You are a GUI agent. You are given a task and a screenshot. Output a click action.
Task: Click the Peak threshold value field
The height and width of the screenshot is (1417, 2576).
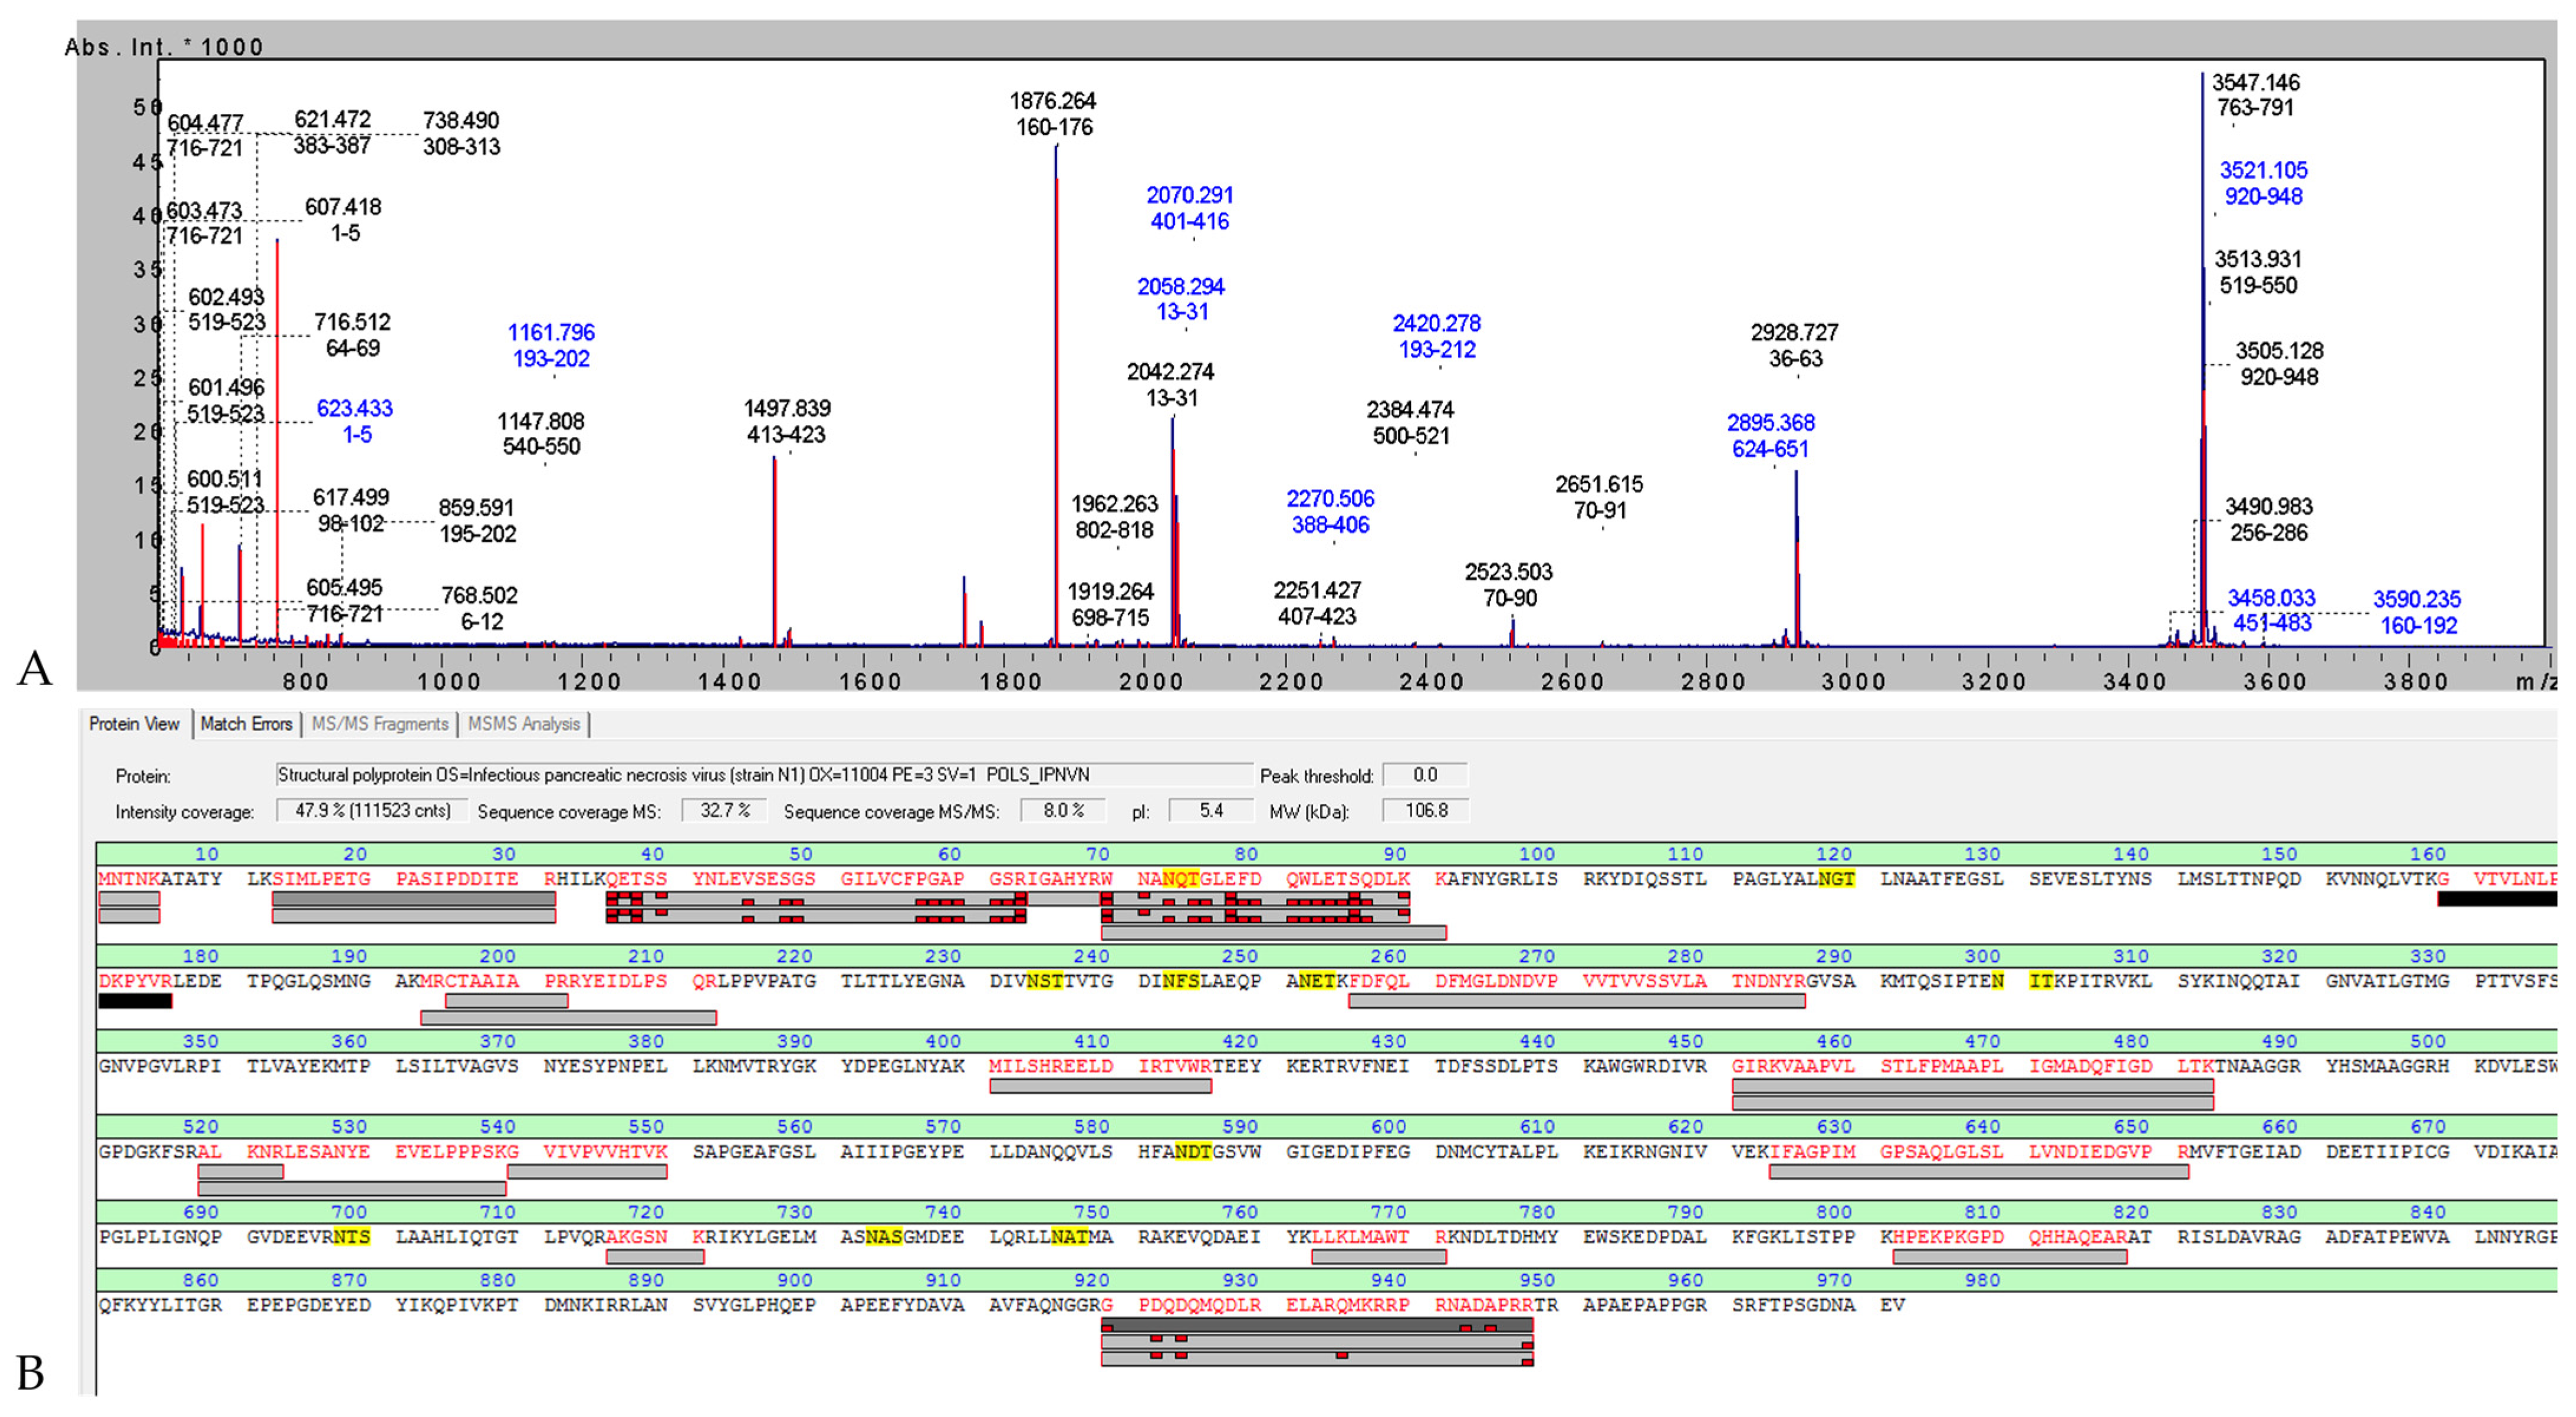1425,775
